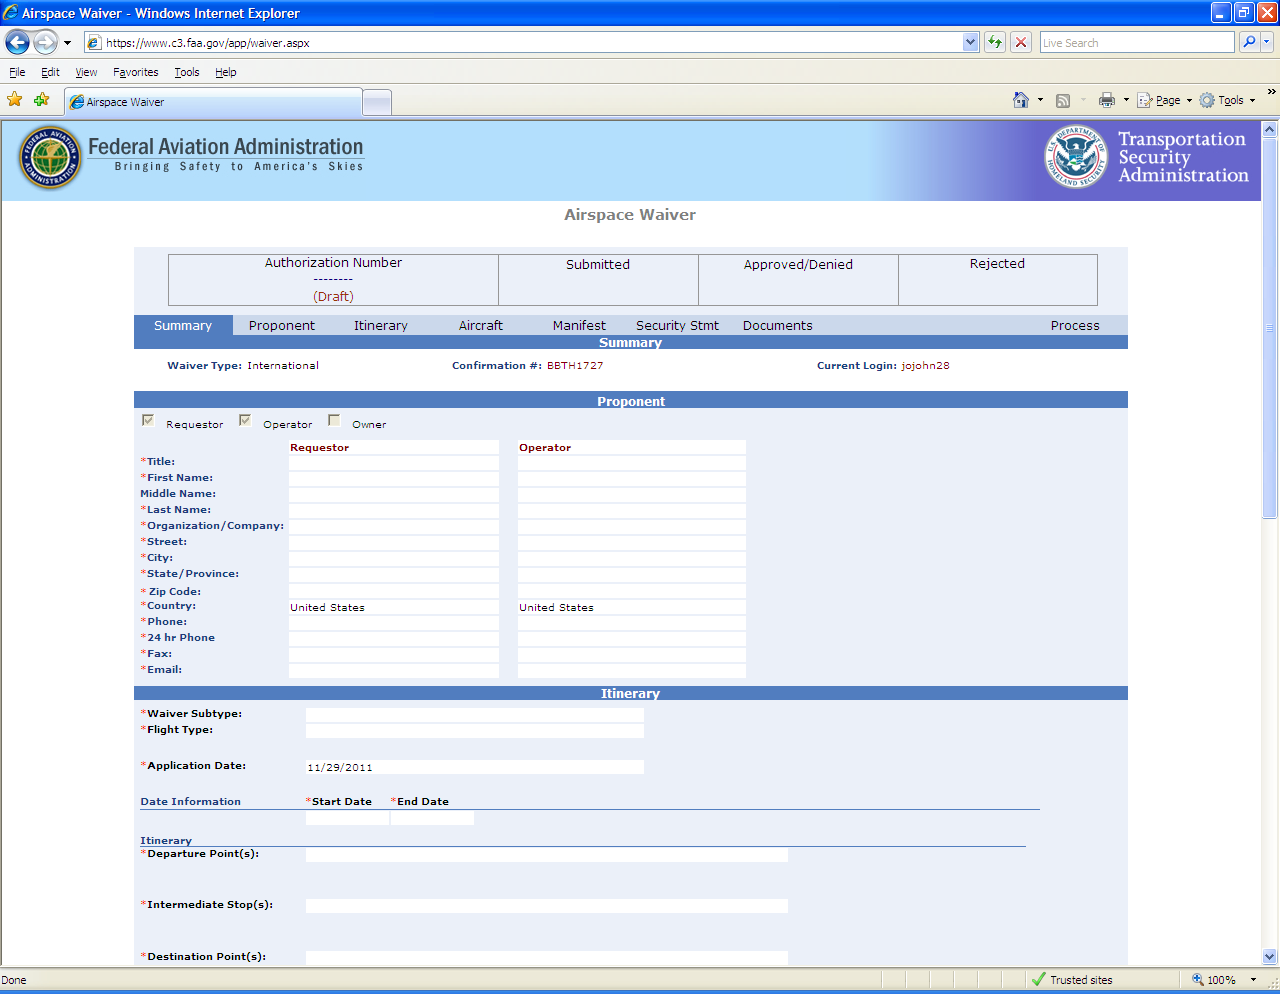Open the File menu
This screenshot has width=1280, height=994.
[17, 72]
